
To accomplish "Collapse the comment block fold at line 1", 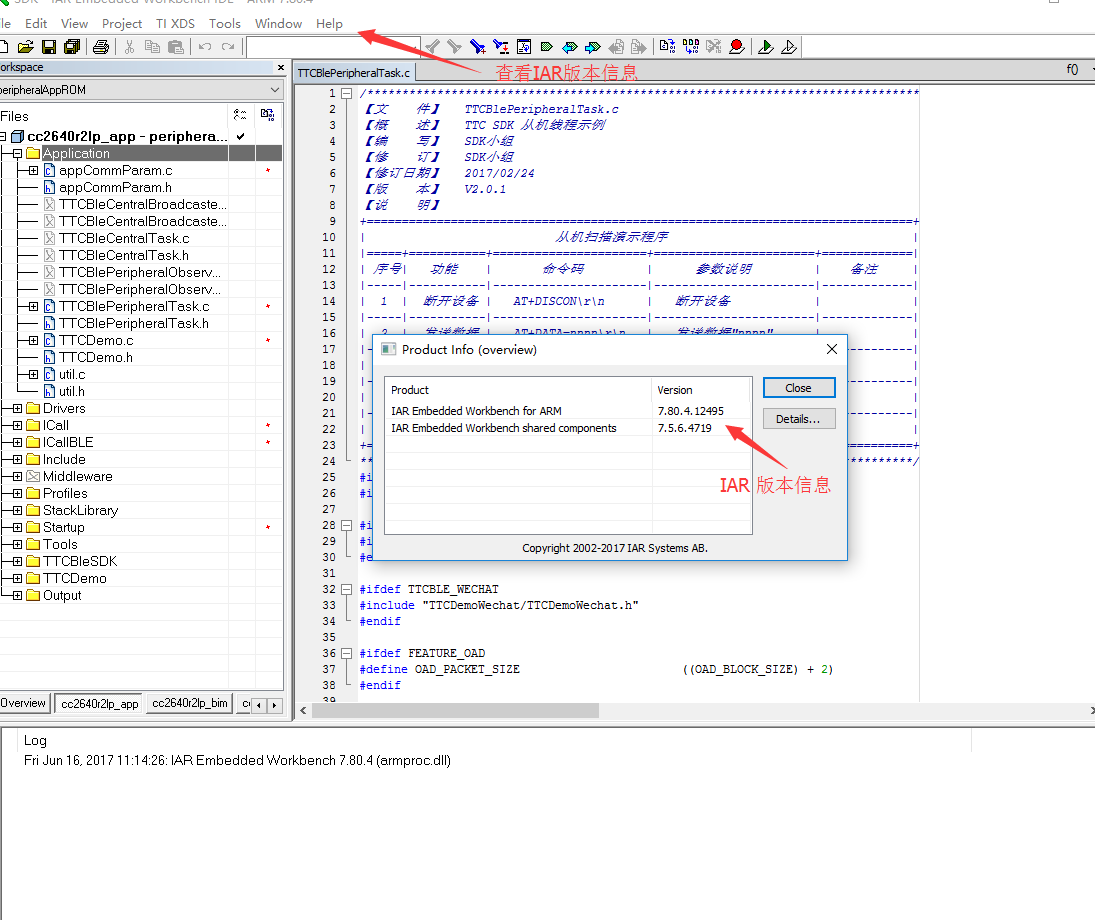I will click(x=346, y=93).
